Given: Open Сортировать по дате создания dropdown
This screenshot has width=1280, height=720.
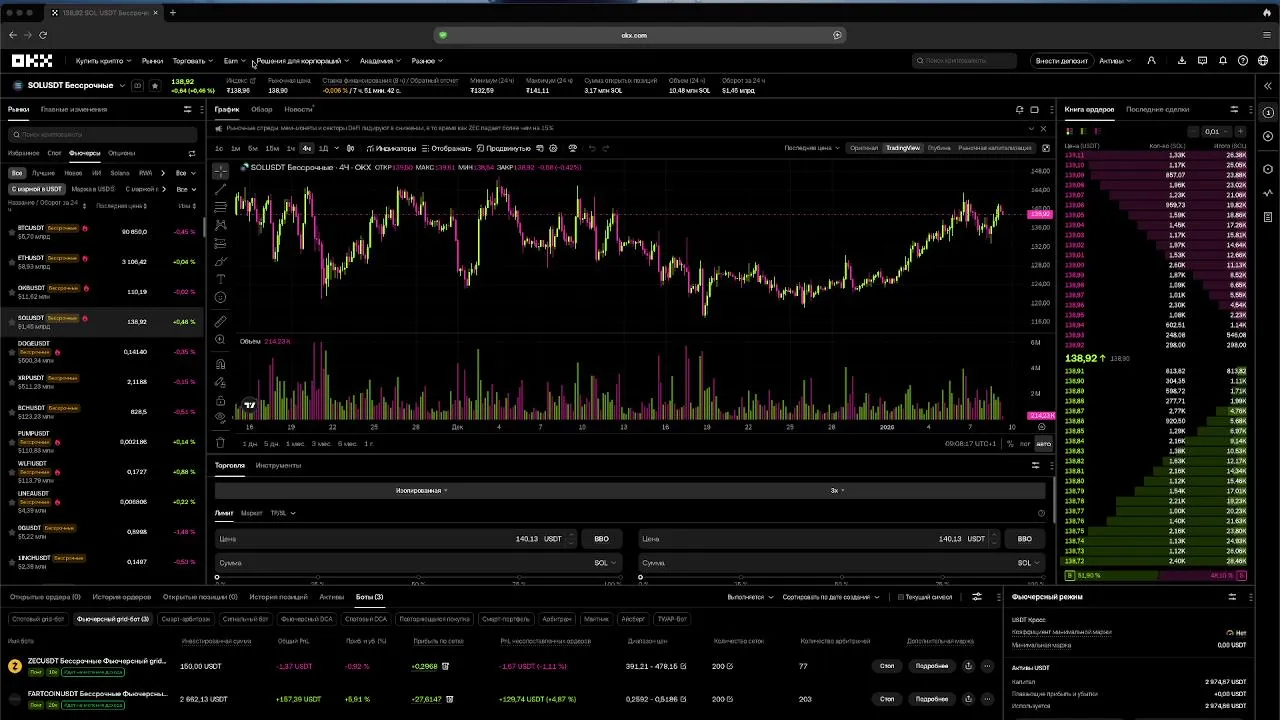Looking at the screenshot, I should (831, 597).
